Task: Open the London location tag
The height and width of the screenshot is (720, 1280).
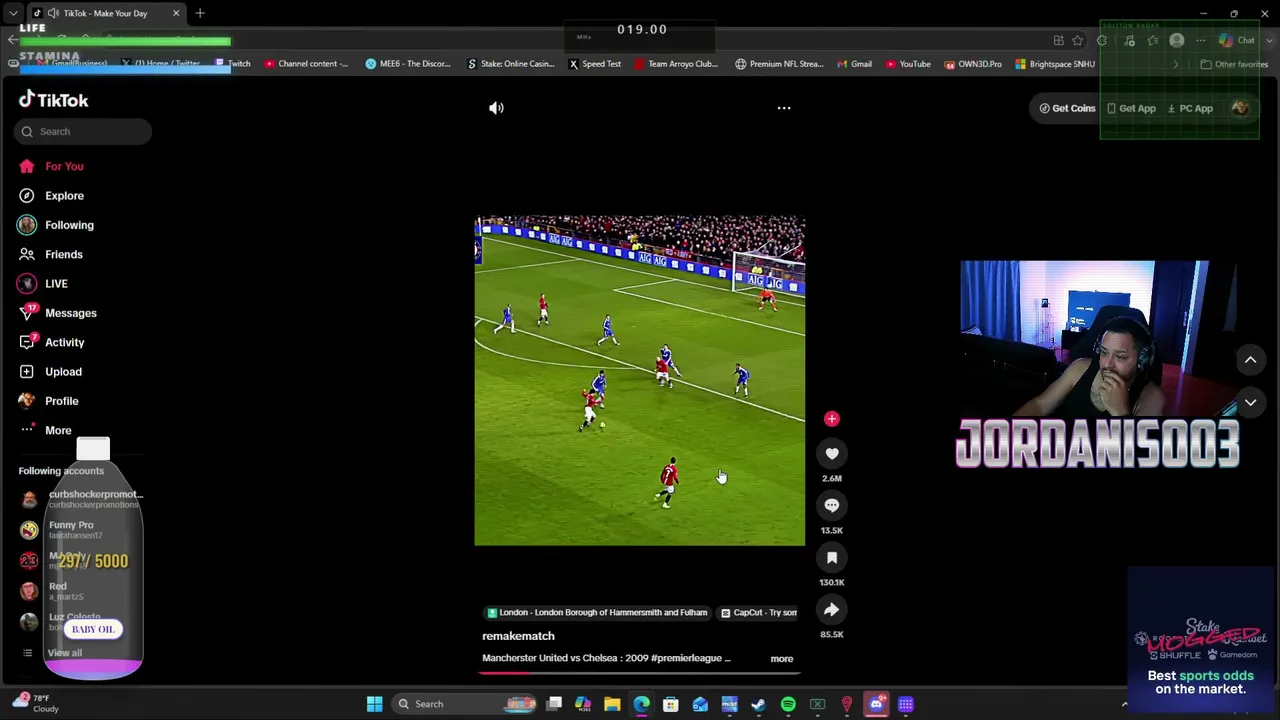Action: pos(596,613)
